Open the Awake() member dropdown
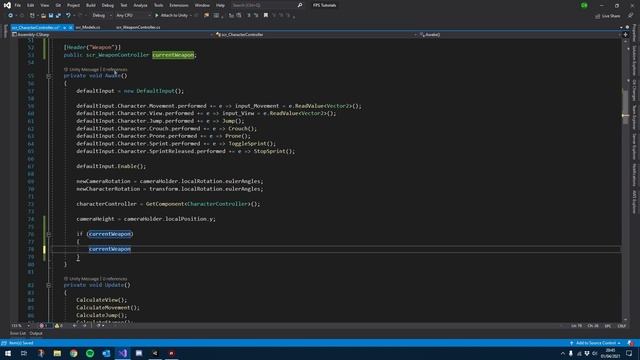640x360 pixels. (x=520, y=35)
